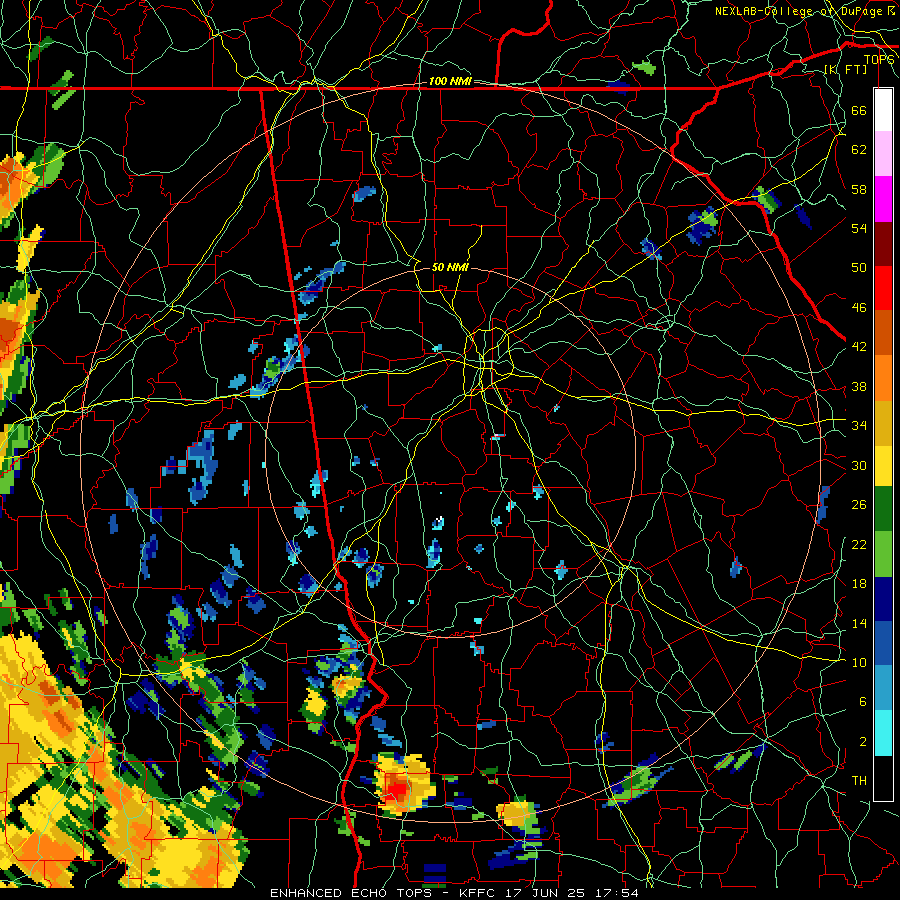Select the light green legend swatch
The image size is (900, 900).
883,554
